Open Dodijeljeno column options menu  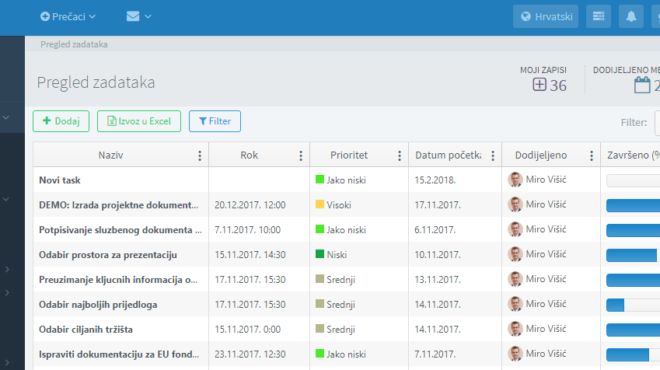coord(591,156)
